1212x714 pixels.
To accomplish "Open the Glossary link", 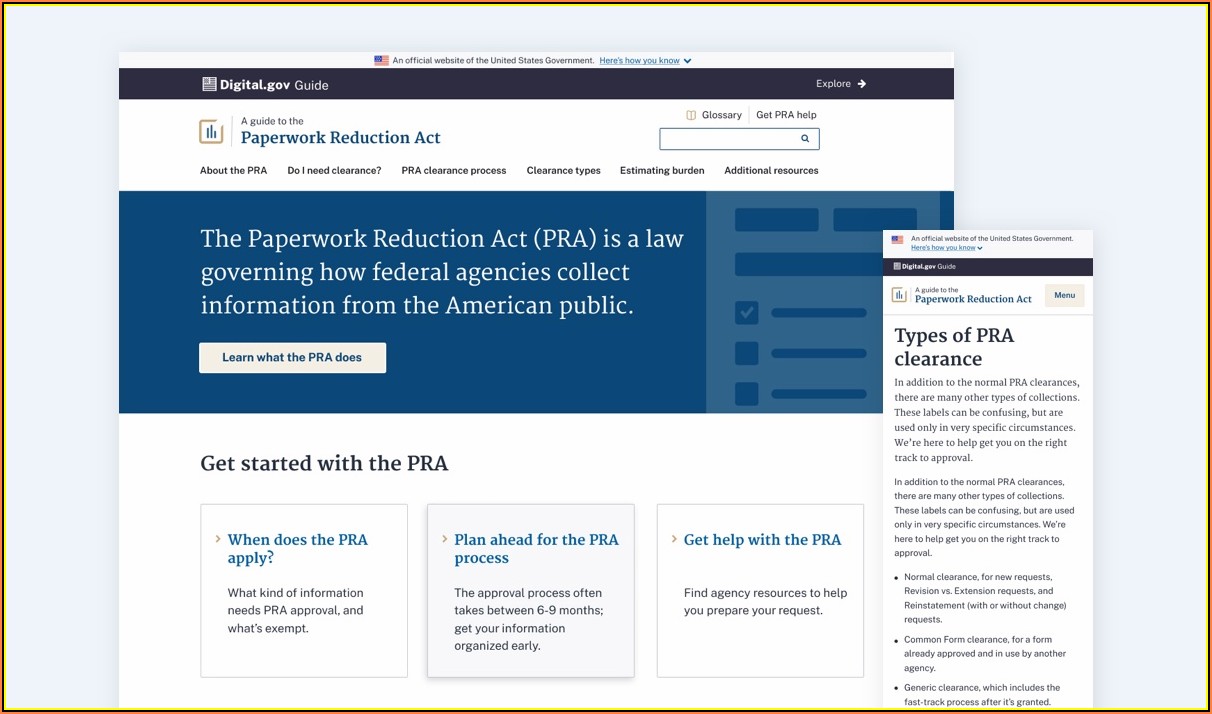I will (x=721, y=115).
